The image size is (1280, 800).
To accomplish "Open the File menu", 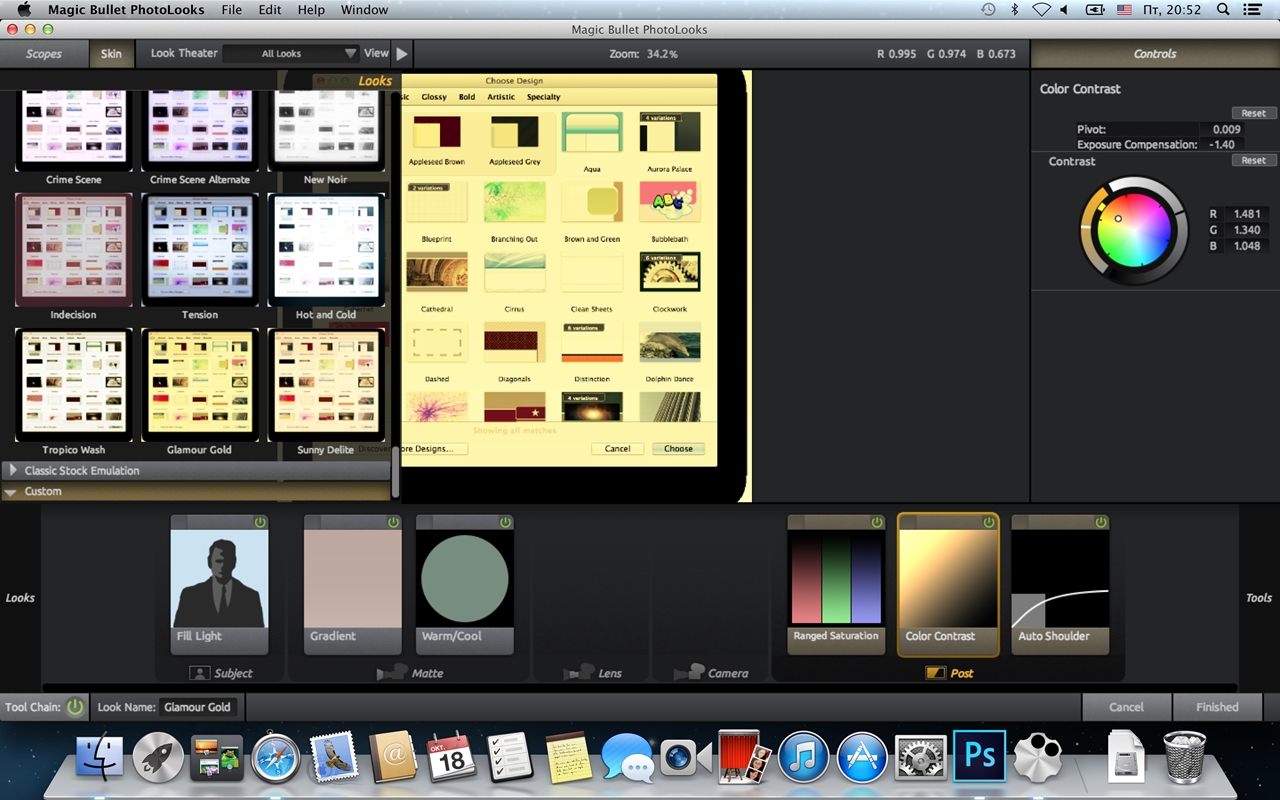I will pos(231,9).
